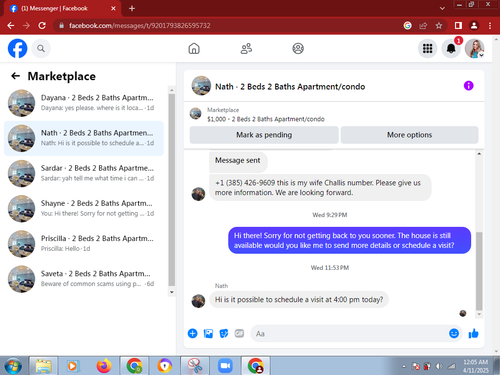The image size is (500, 375).
Task: Open the Friends icon in top navigation
Action: point(246,49)
